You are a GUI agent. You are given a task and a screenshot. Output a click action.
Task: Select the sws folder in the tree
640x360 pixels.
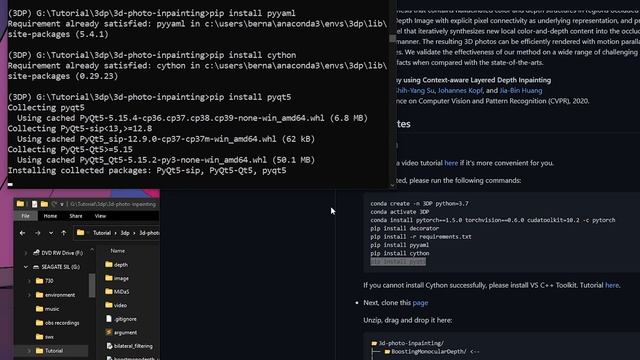tap(49, 337)
